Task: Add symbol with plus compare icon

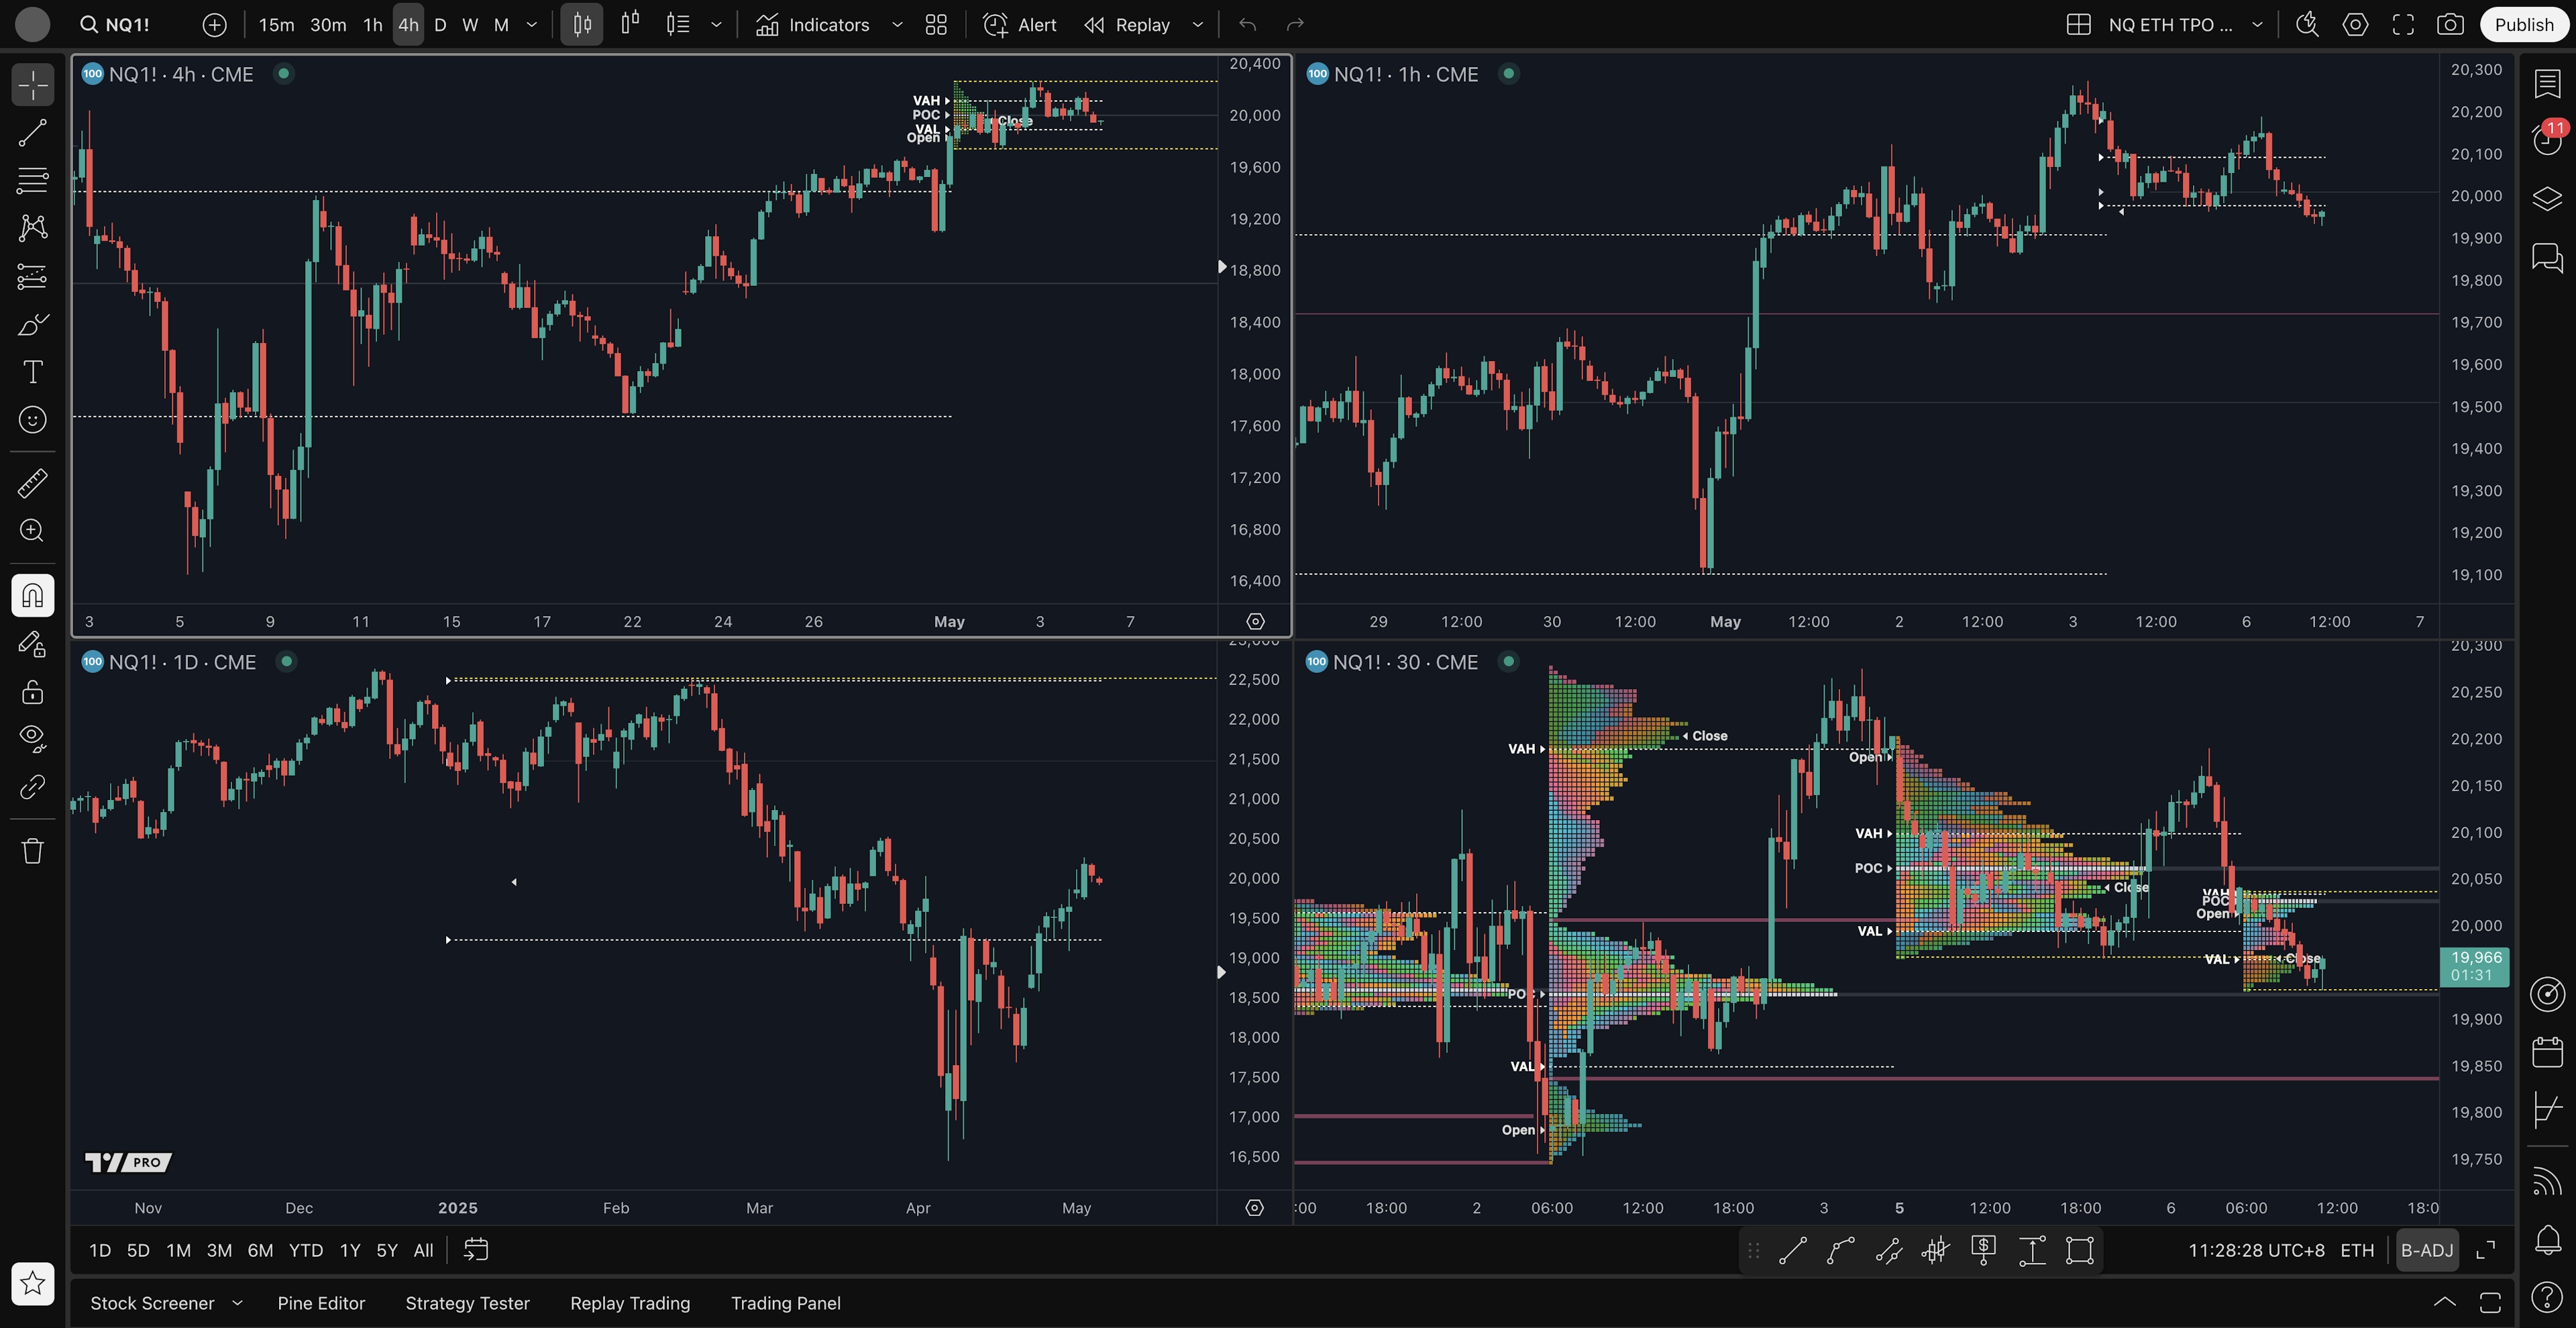Action: [214, 25]
